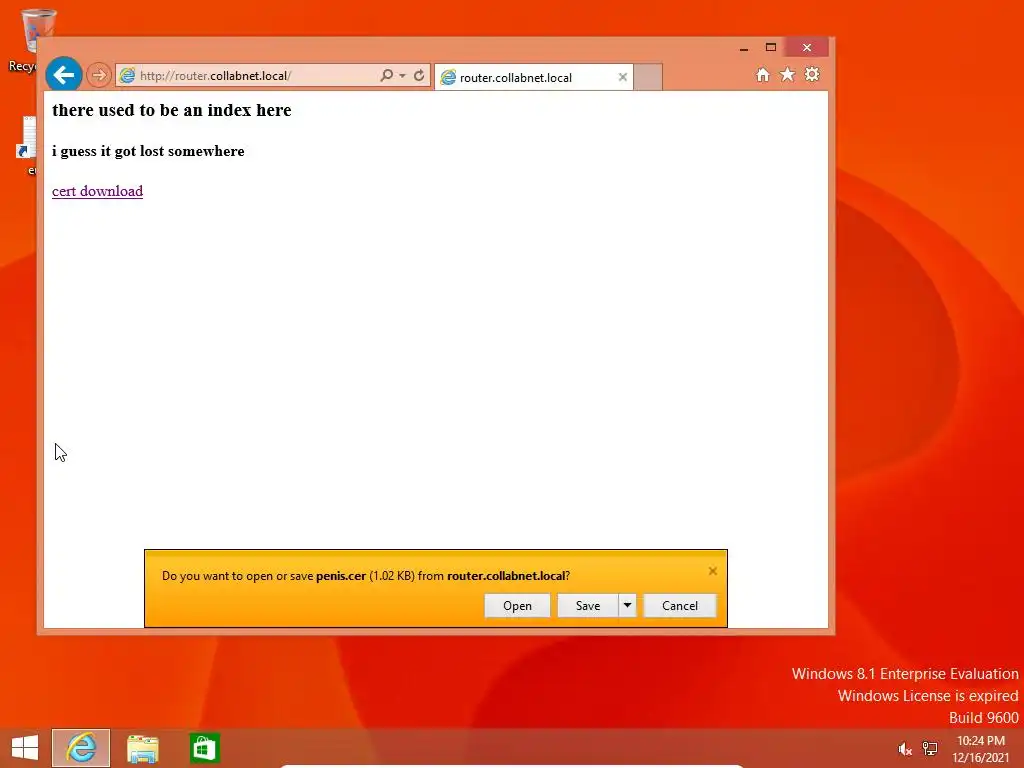
Task: Click the muted volume tray icon
Action: 904,749
